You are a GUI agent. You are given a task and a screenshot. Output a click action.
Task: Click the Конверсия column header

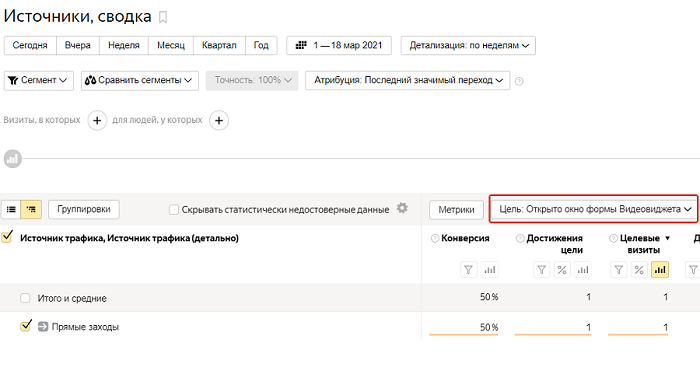click(465, 238)
